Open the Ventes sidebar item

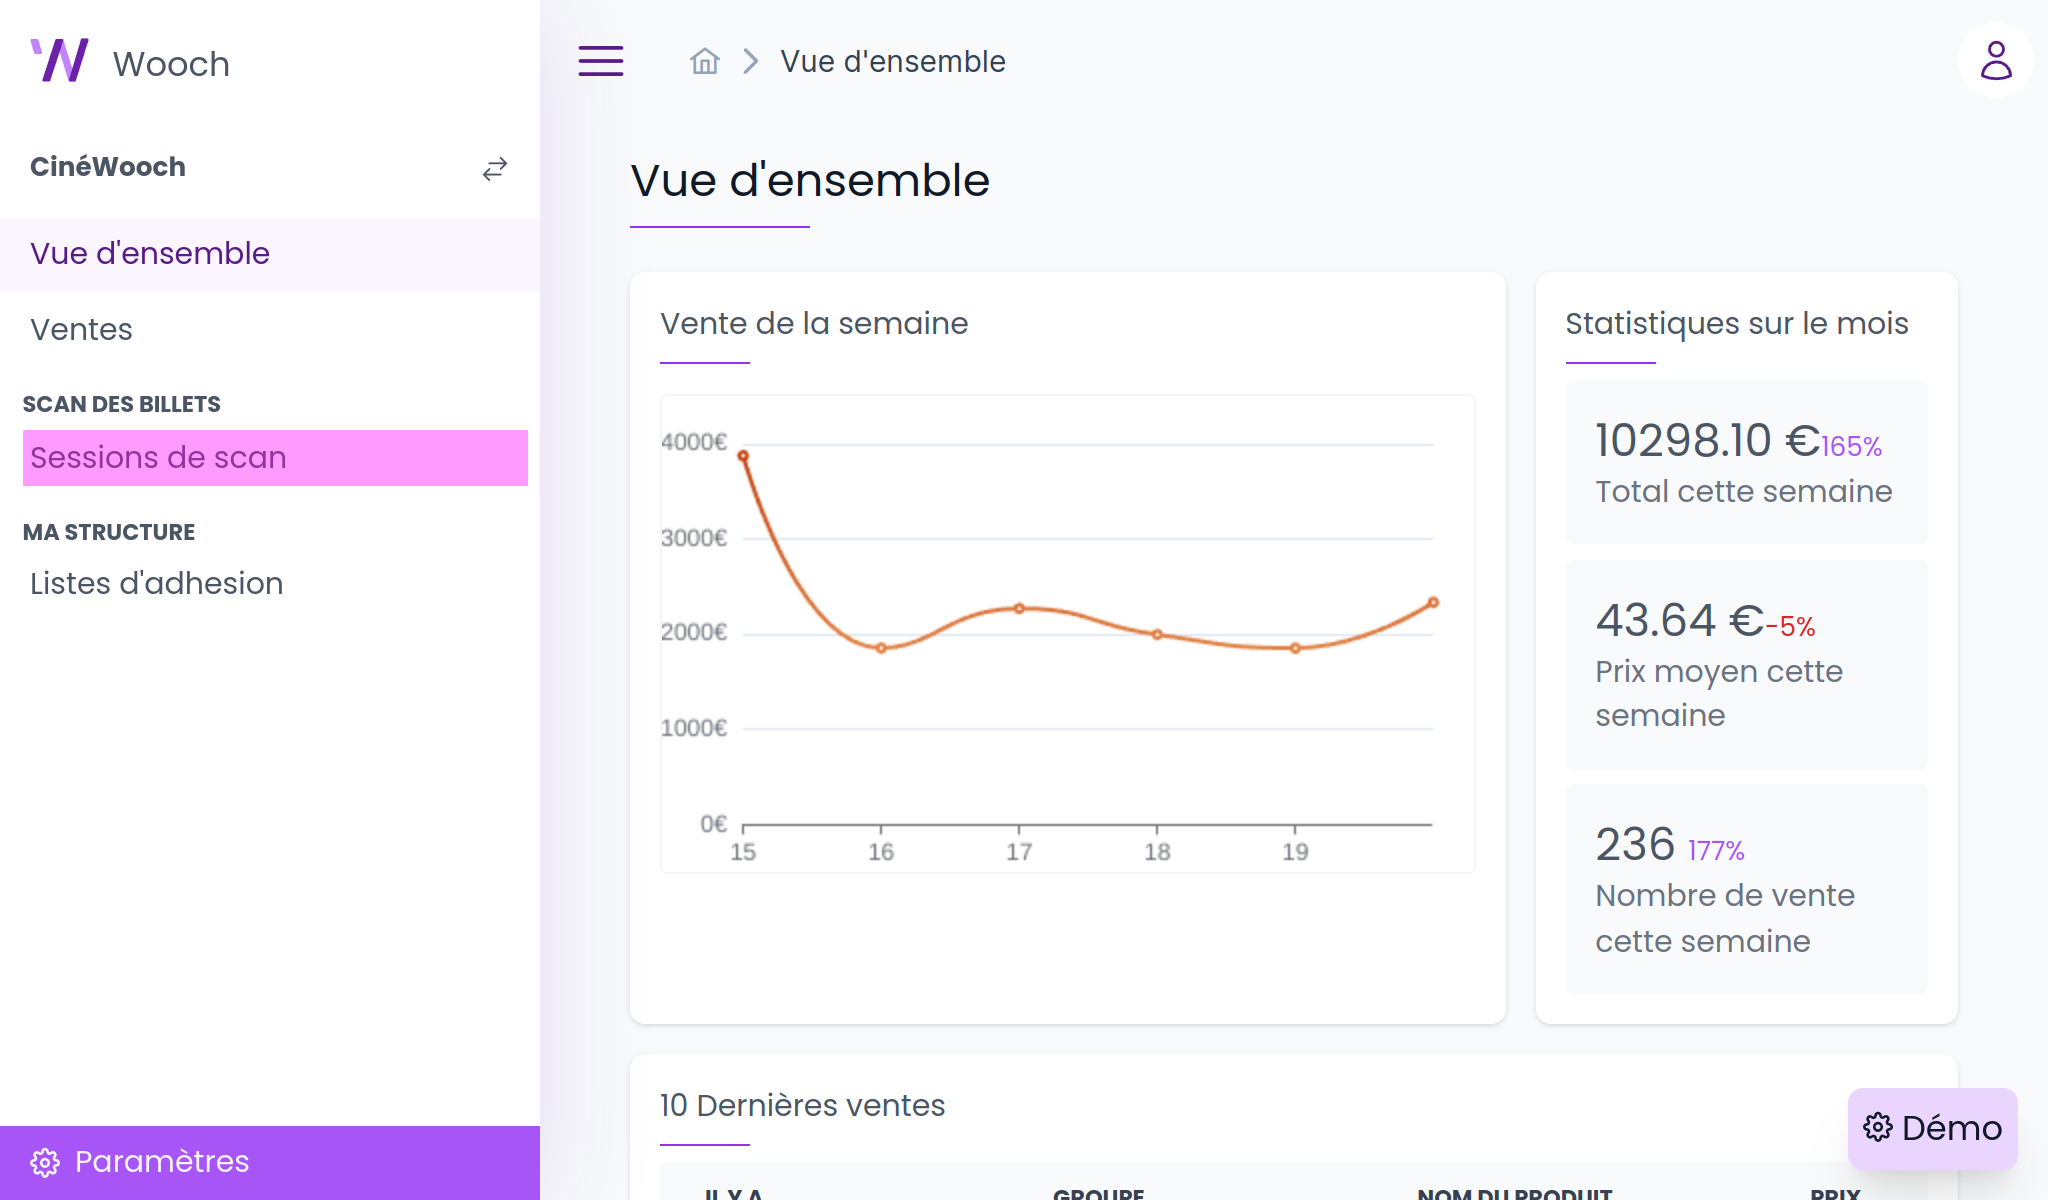(x=270, y=330)
